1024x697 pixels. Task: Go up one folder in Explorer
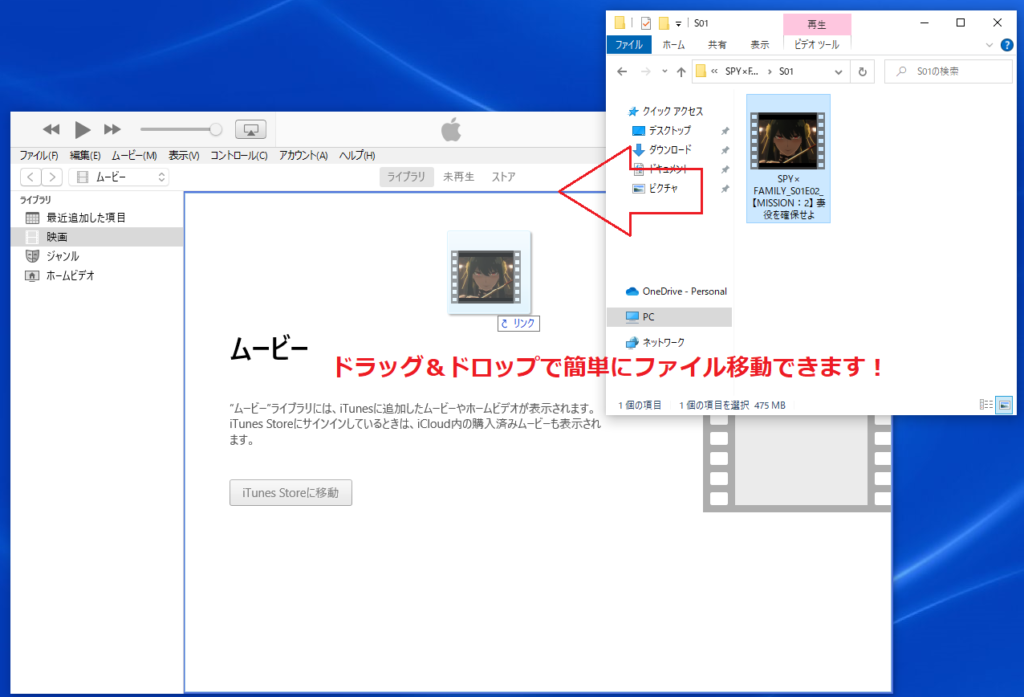click(681, 72)
